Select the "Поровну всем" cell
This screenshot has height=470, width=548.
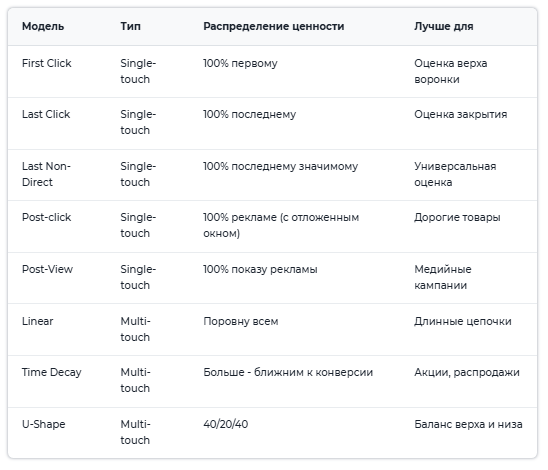click(241, 321)
